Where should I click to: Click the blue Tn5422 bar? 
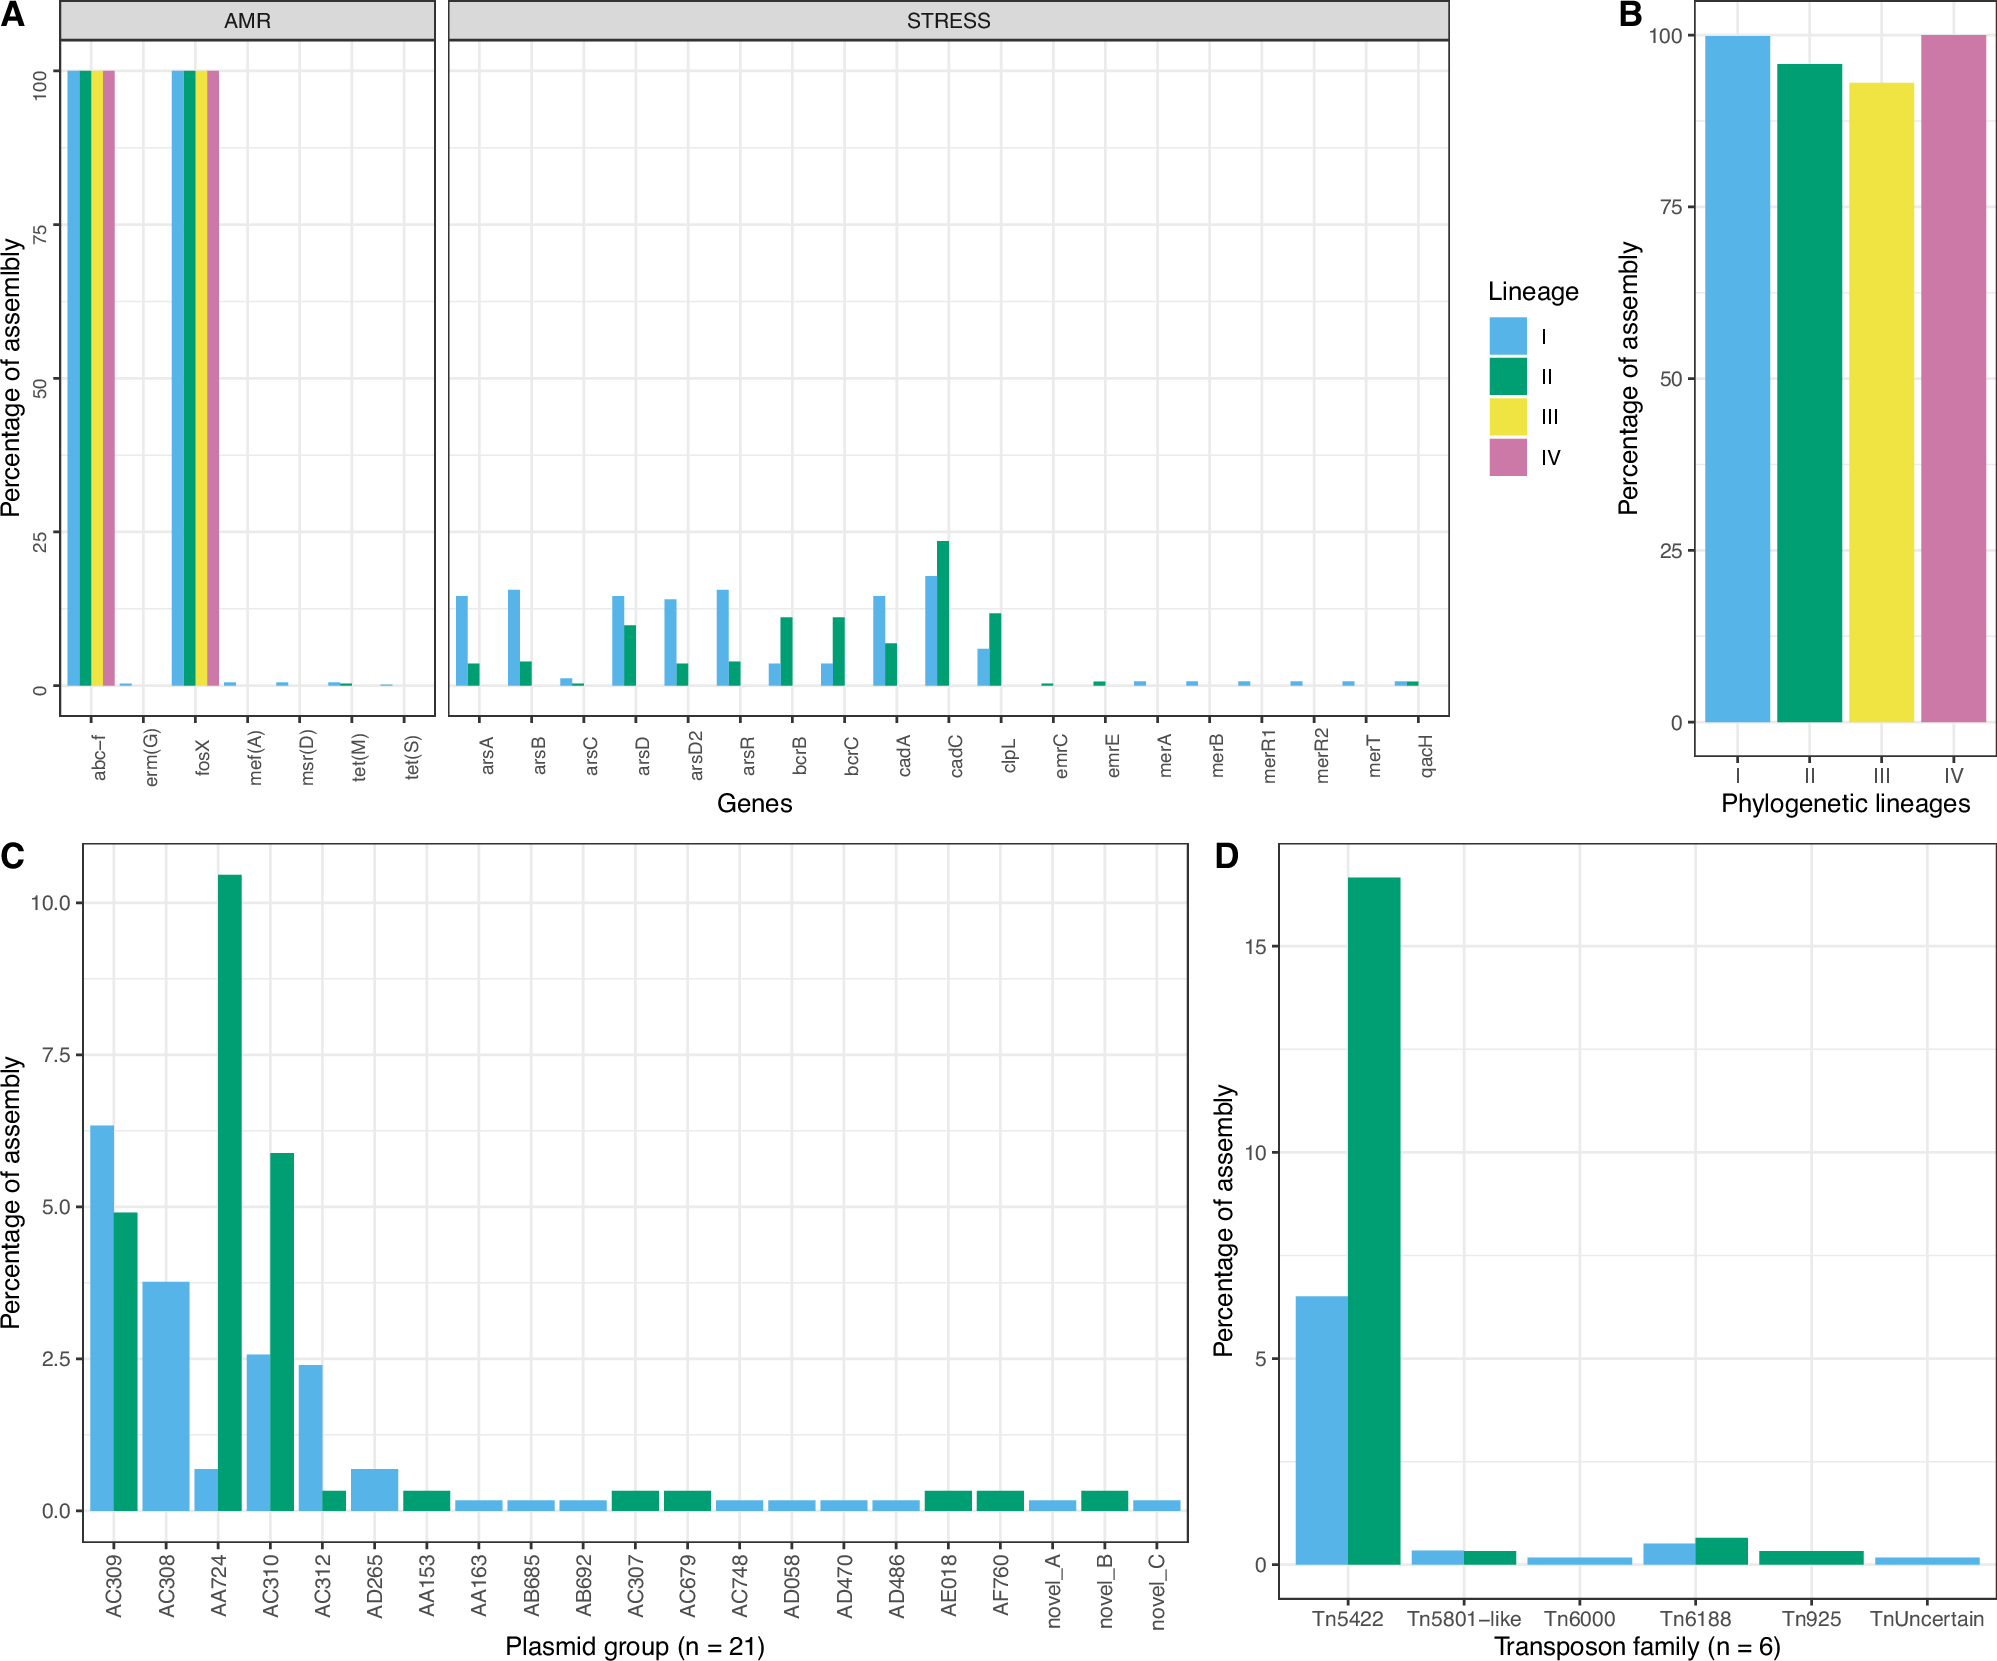[x=1321, y=1430]
